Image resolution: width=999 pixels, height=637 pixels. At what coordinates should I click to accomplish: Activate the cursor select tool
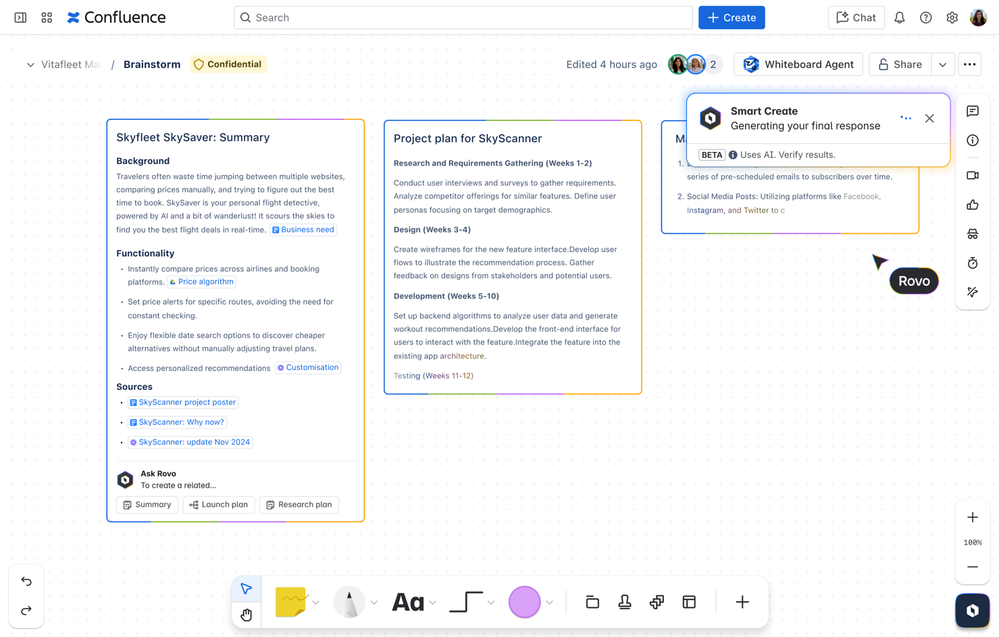246,589
